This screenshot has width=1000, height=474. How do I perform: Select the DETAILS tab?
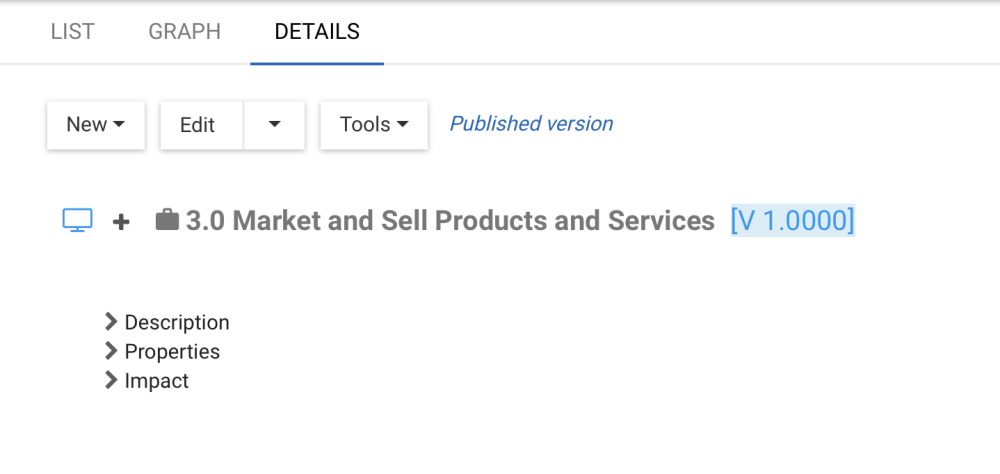317,32
